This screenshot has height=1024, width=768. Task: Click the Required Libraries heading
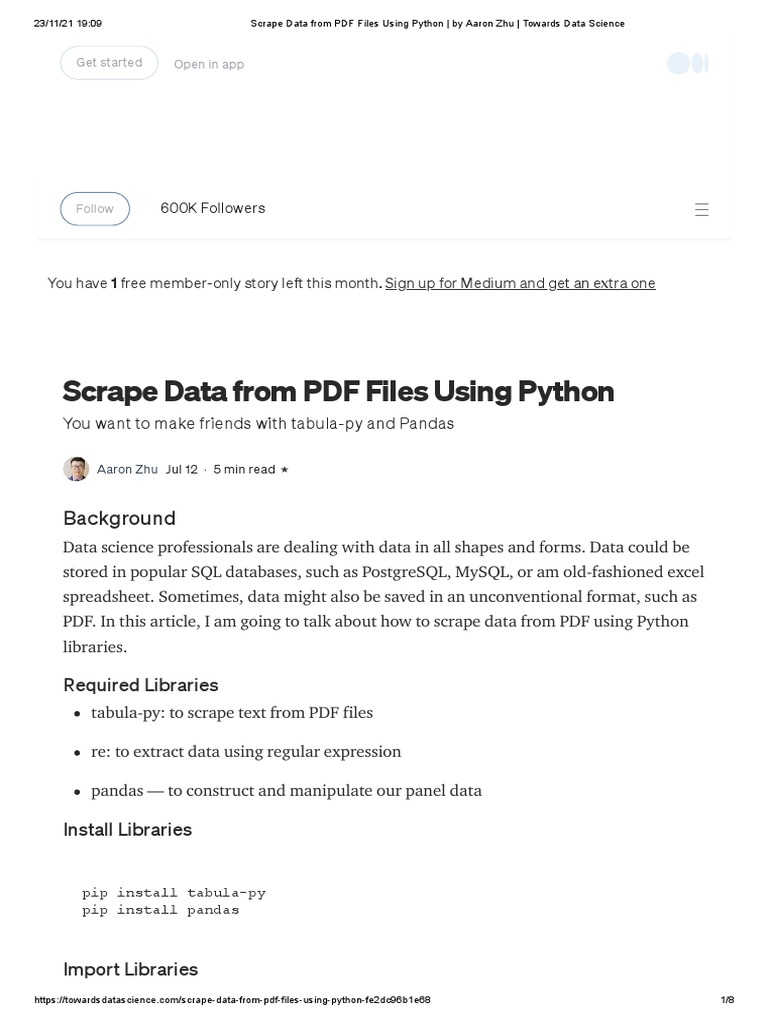[141, 685]
